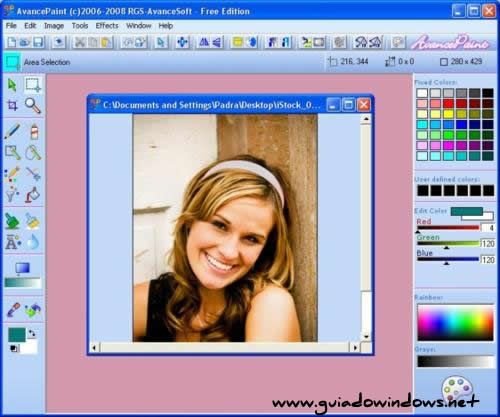This screenshot has height=417, width=500.
Task: Open the Edit menu
Action: point(30,26)
